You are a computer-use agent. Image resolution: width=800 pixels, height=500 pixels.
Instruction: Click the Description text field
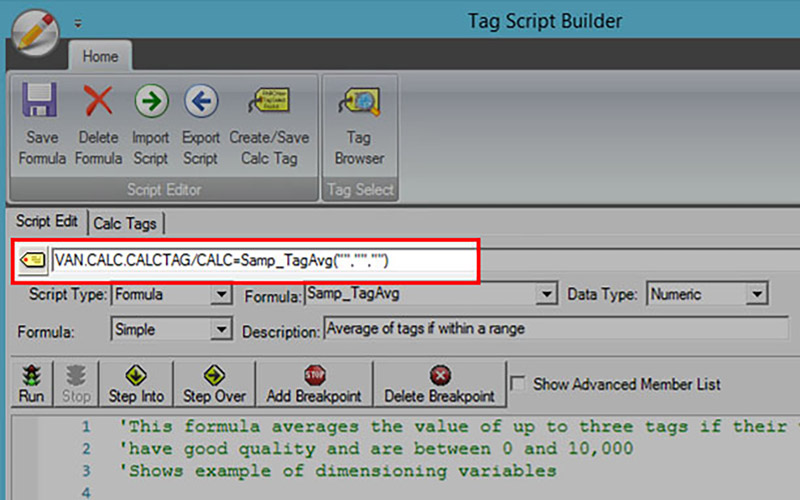click(556, 329)
